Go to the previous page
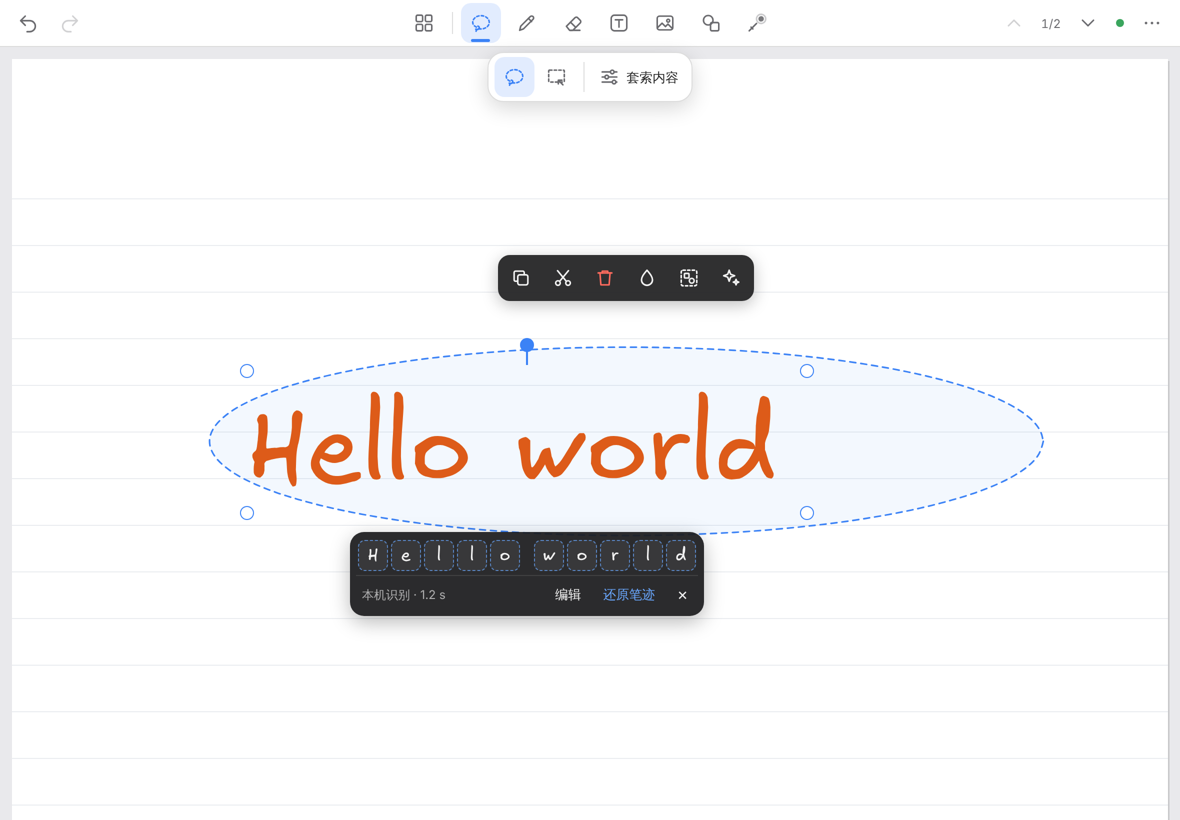The width and height of the screenshot is (1180, 820). pyautogui.click(x=1014, y=23)
